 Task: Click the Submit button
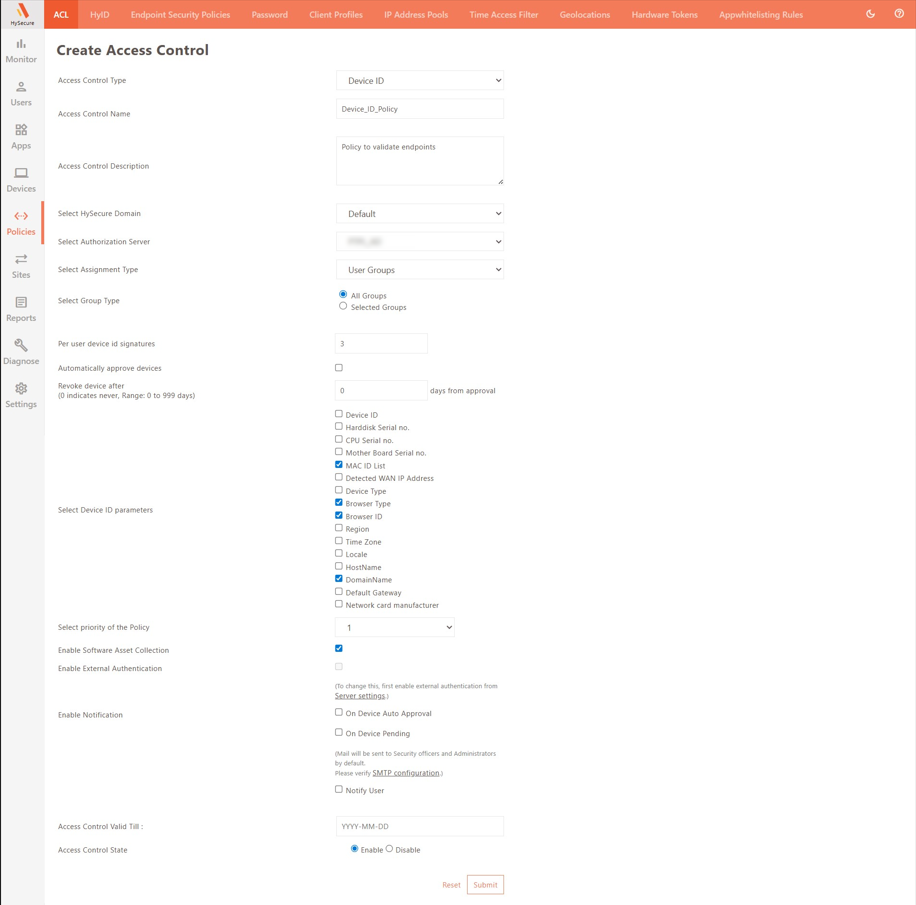pyautogui.click(x=485, y=885)
